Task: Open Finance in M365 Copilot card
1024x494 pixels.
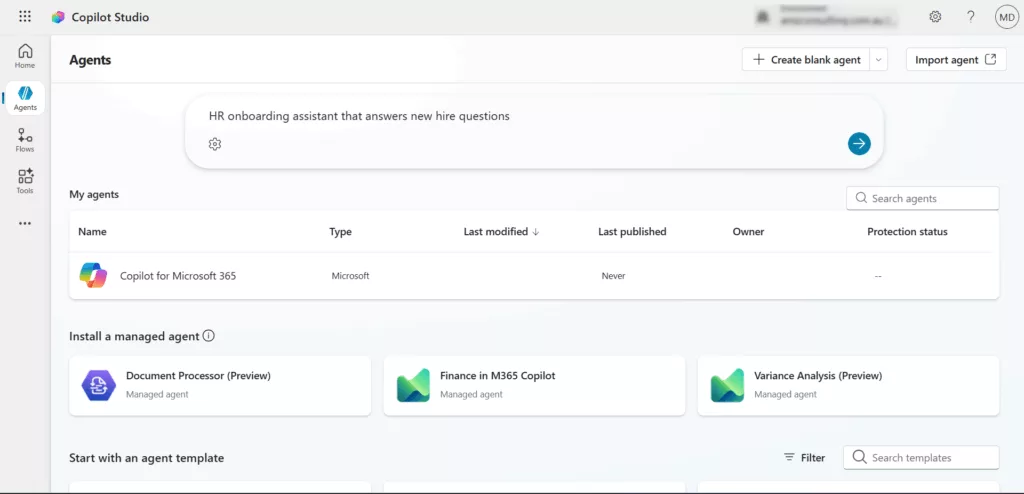Action: [534, 386]
